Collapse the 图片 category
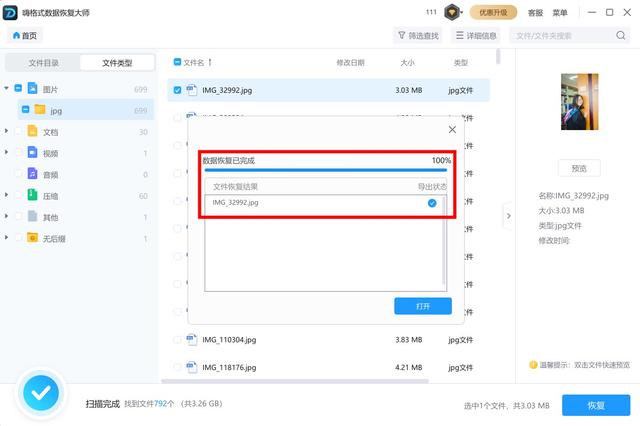The height and width of the screenshot is (426, 640). pyautogui.click(x=6, y=88)
